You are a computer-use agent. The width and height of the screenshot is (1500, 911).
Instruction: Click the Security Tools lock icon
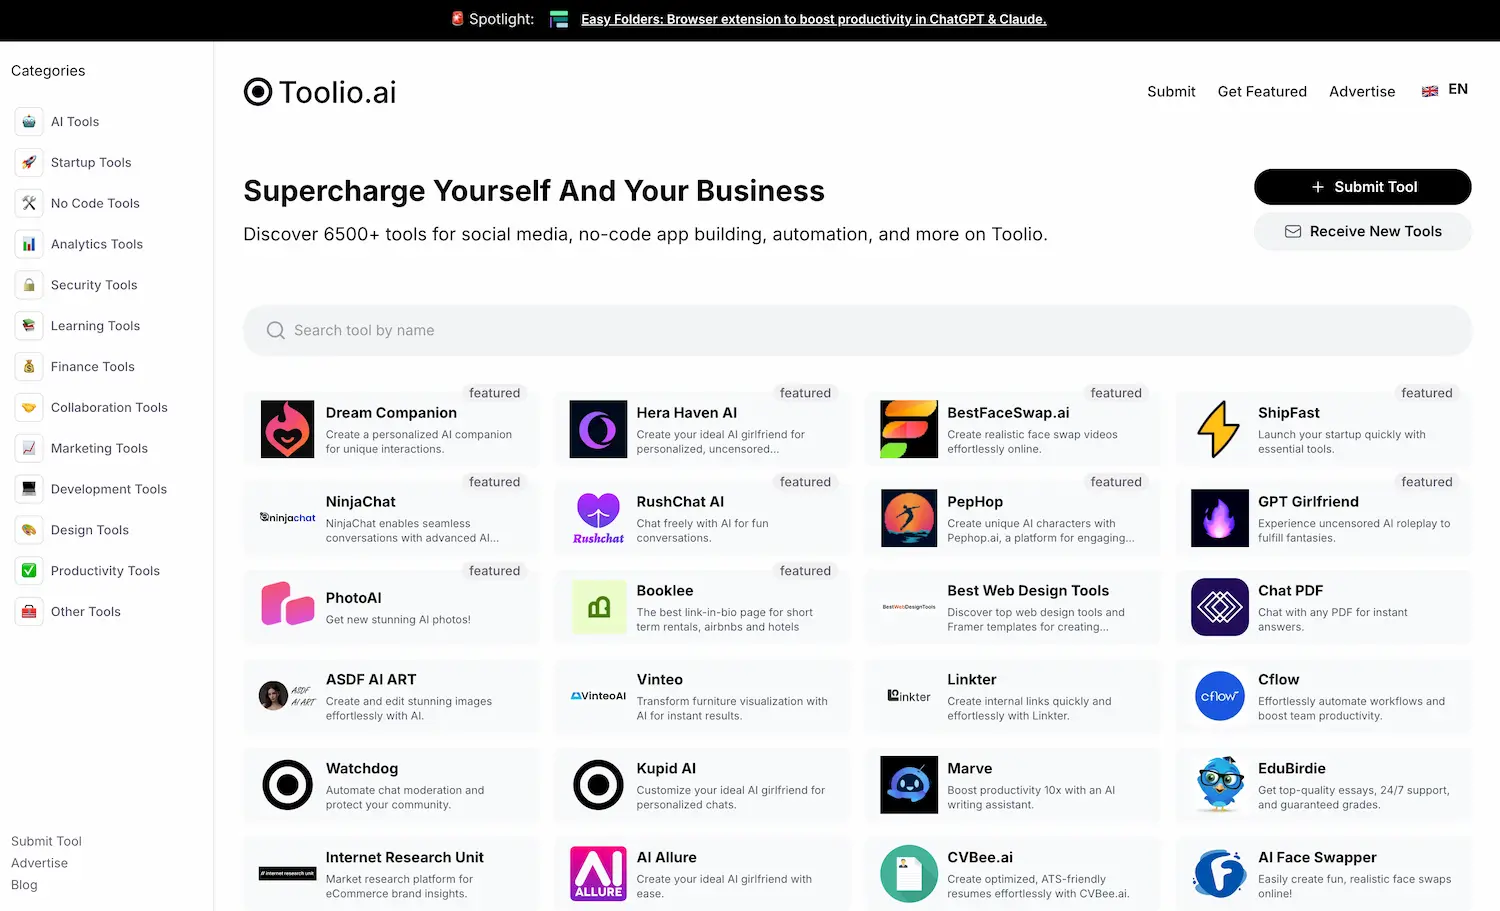[x=29, y=285]
